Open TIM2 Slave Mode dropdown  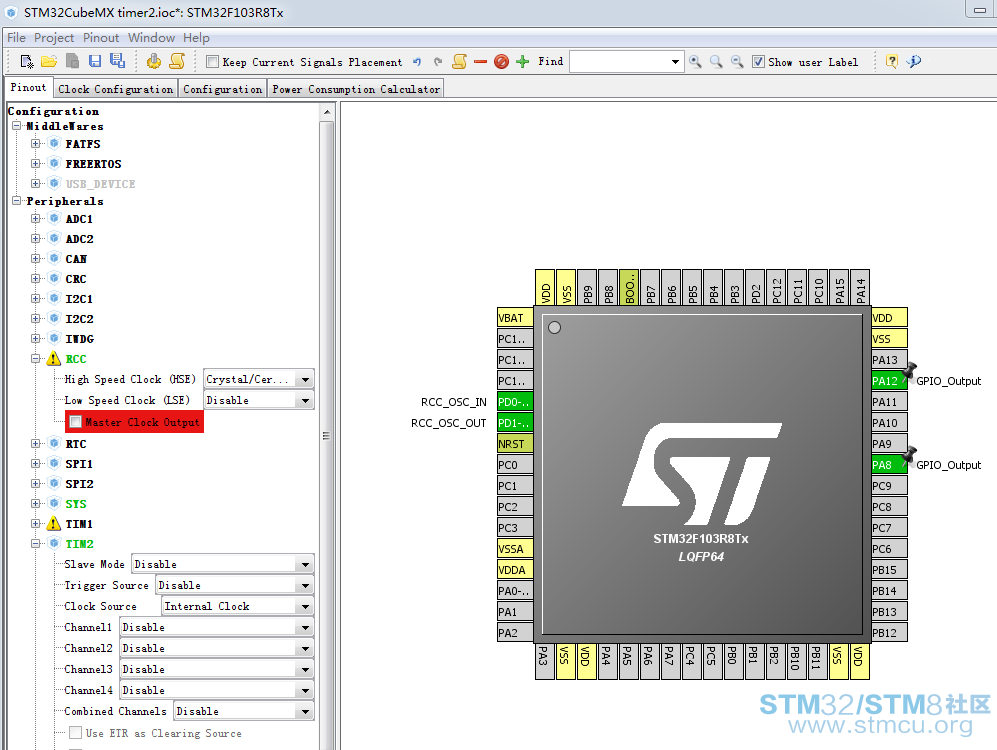click(223, 564)
